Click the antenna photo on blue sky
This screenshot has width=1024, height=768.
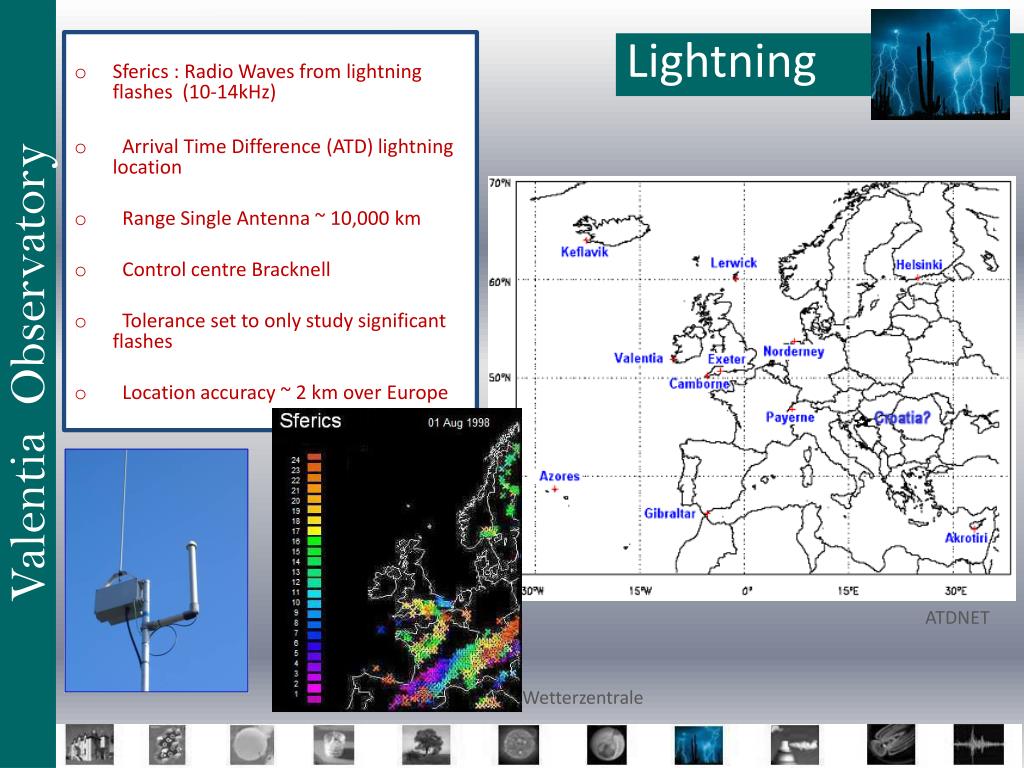(x=156, y=570)
